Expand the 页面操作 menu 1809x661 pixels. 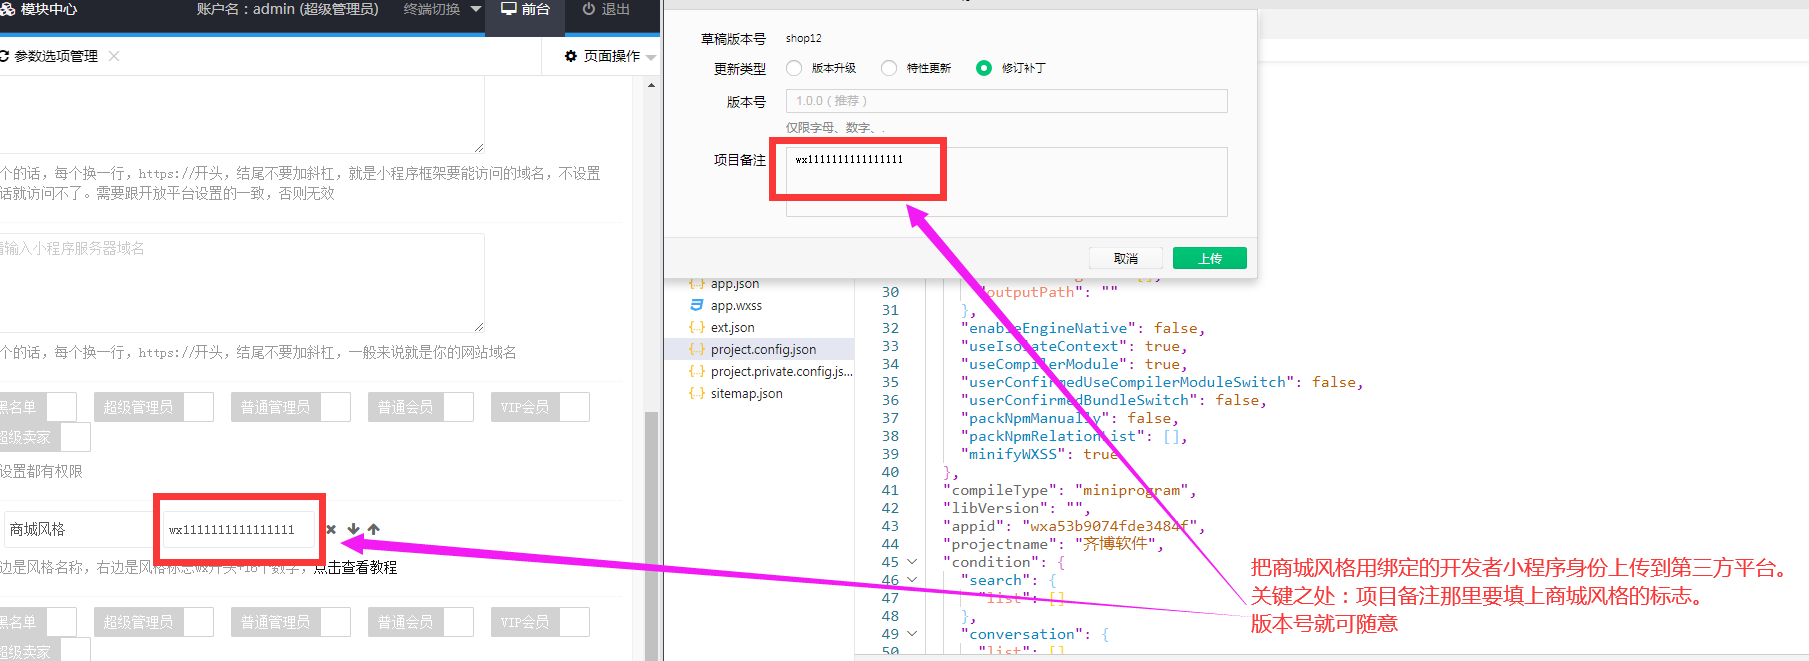(x=610, y=56)
